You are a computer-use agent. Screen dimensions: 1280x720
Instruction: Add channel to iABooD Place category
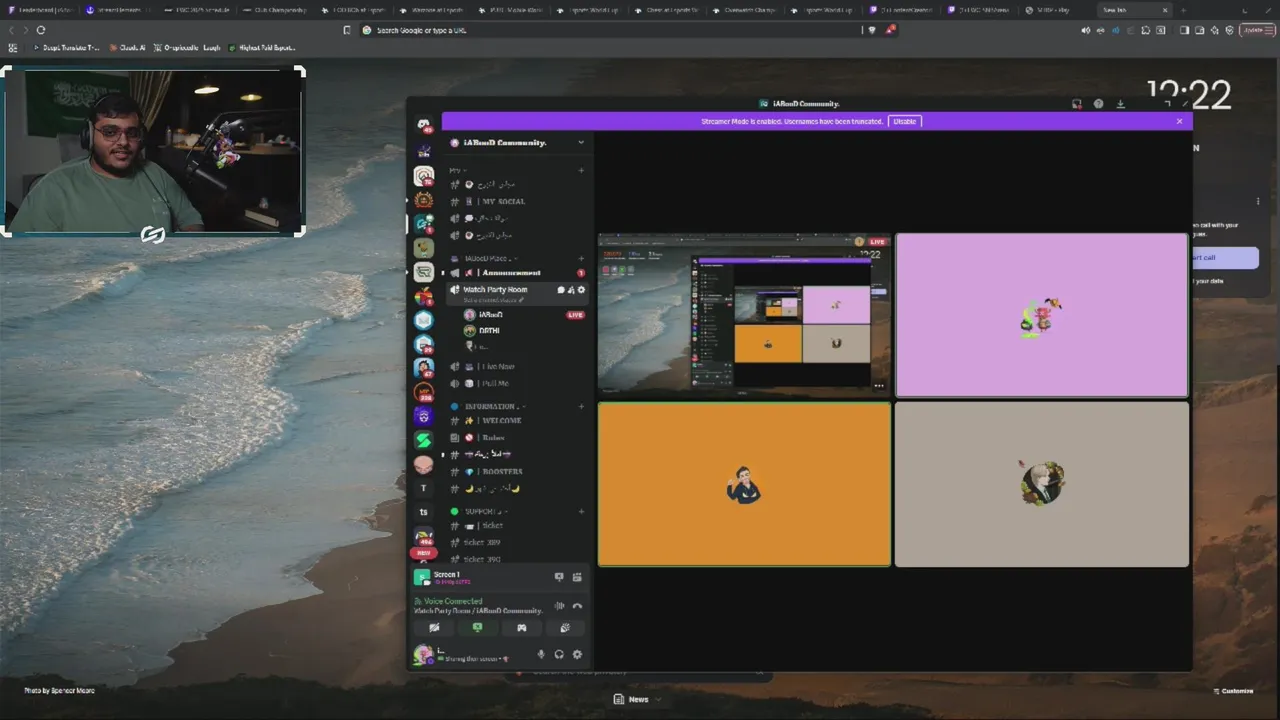[x=581, y=259]
